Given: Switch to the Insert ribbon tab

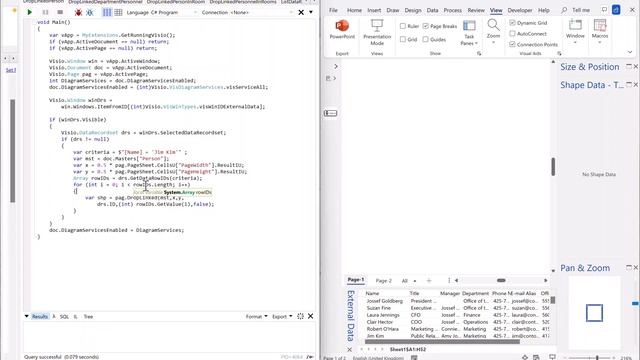Looking at the screenshot, I should coord(374,10).
